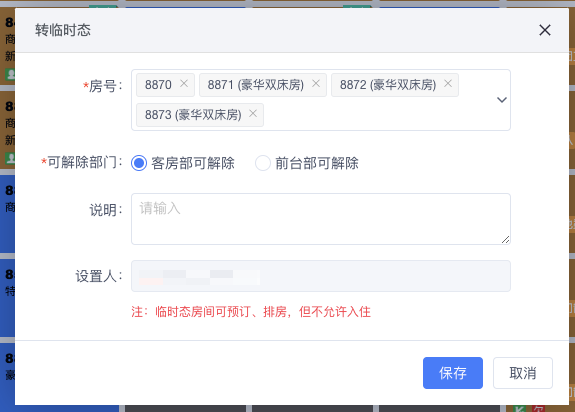575x412 pixels.
Task: Click the 转临时态 dialog title
Action: pyautogui.click(x=63, y=30)
